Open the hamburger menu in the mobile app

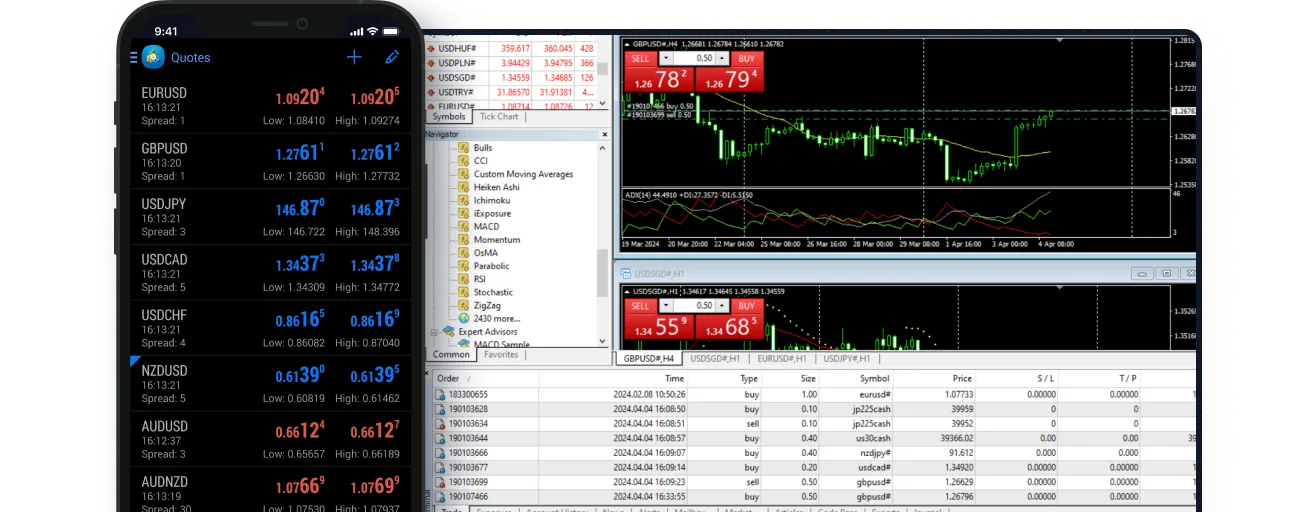(x=134, y=57)
